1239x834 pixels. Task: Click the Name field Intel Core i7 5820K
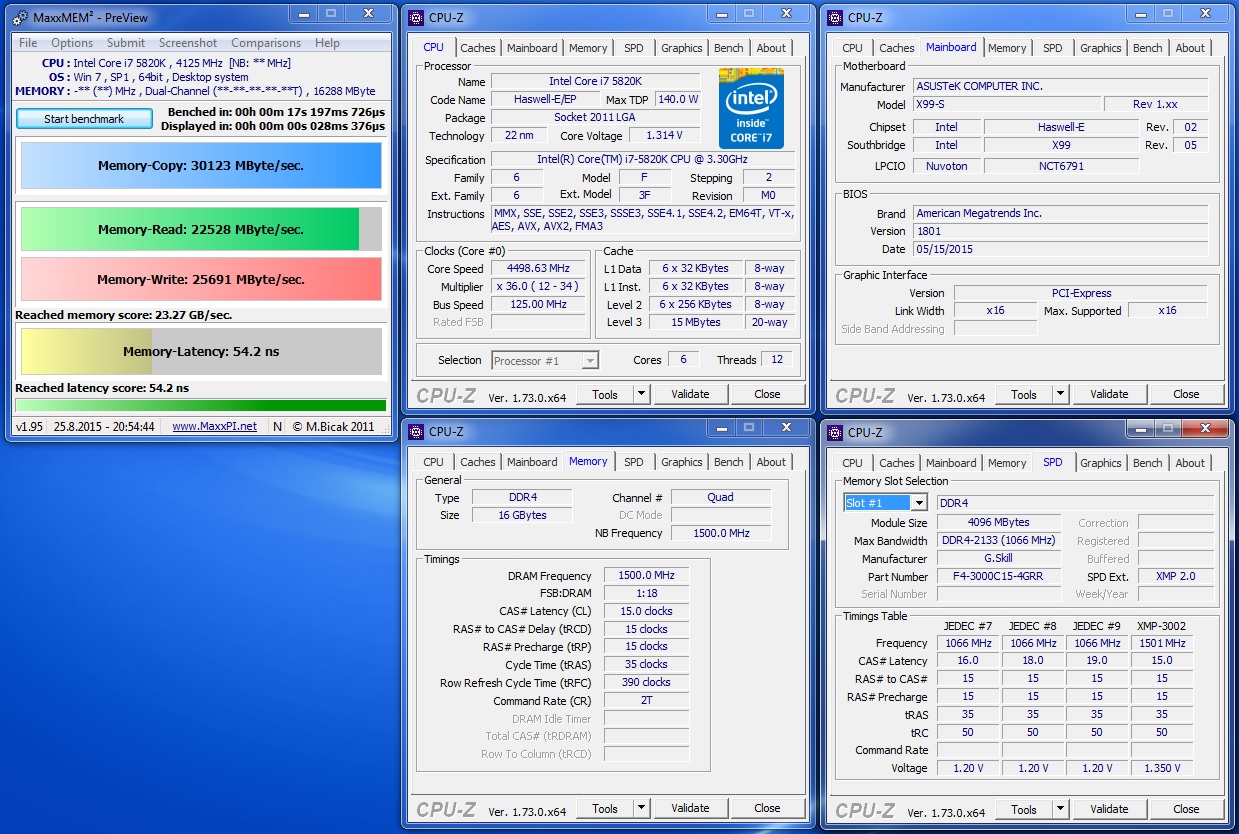[595, 82]
